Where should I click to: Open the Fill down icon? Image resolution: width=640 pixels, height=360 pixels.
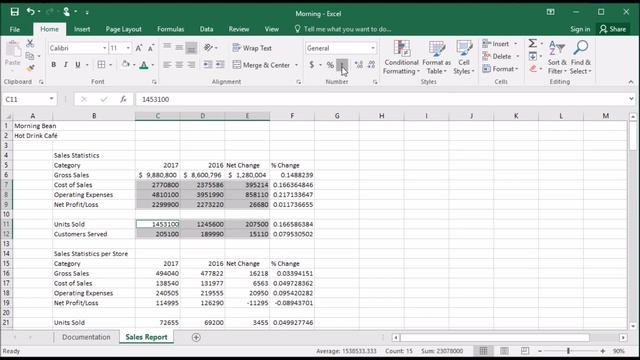(x=533, y=56)
